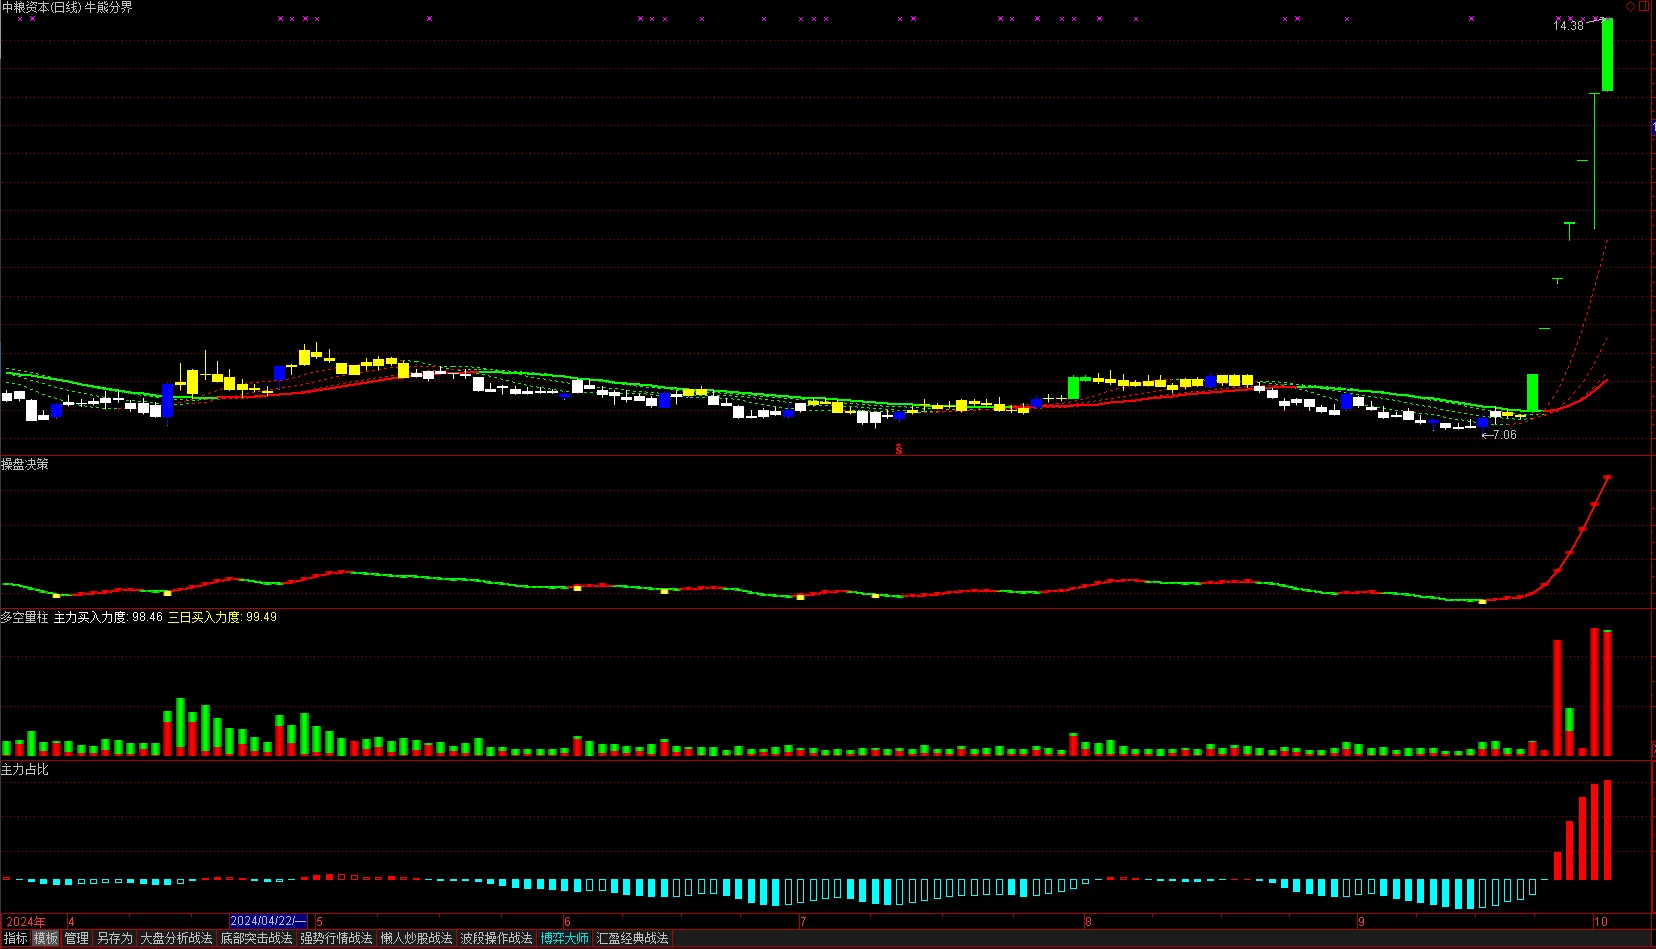Click the red $ marker below the candles

(x=899, y=449)
